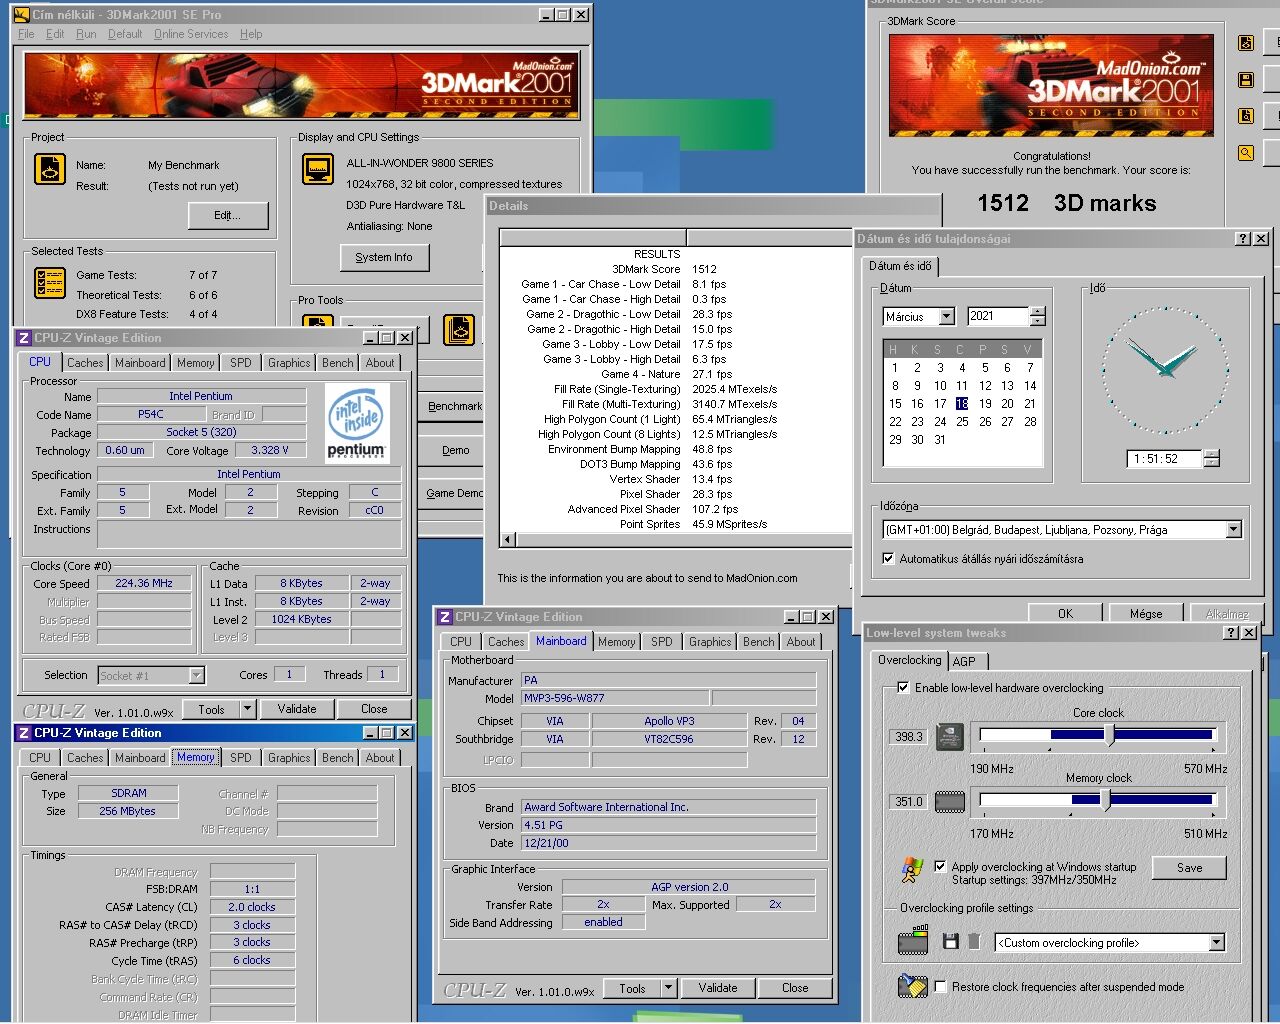Click the trash can icon to delete profile

(x=973, y=941)
